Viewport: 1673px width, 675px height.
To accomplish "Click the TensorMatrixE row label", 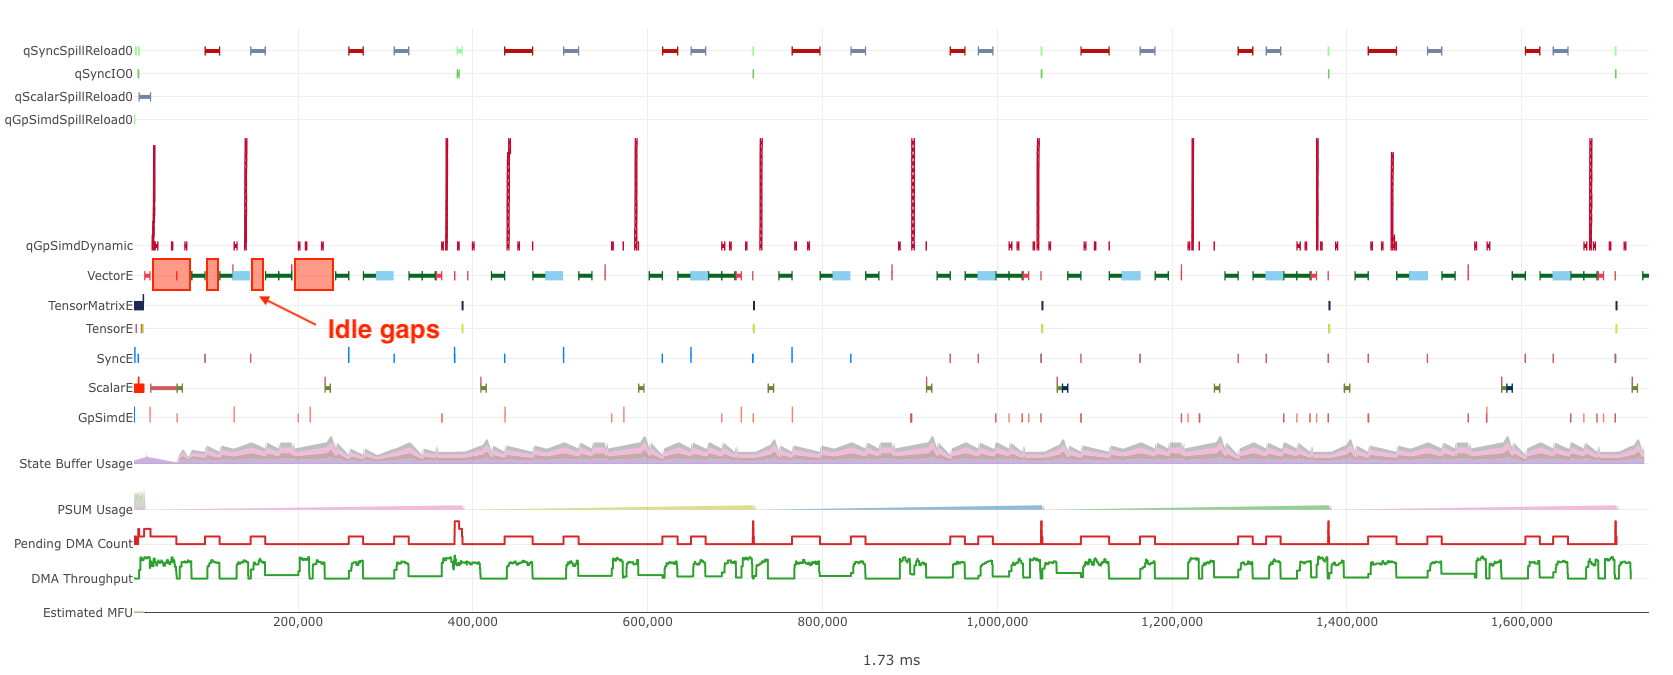I will (90, 306).
